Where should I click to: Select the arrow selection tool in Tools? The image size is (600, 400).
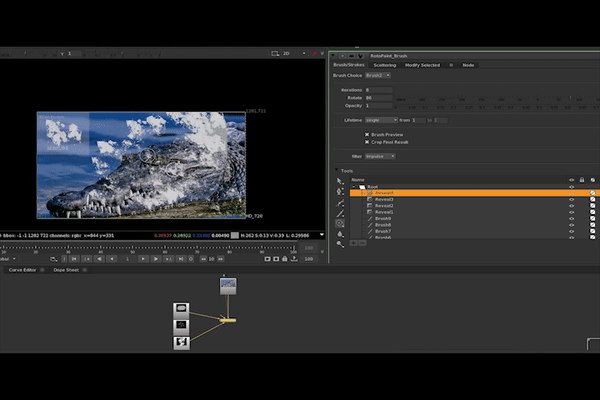[x=340, y=181]
